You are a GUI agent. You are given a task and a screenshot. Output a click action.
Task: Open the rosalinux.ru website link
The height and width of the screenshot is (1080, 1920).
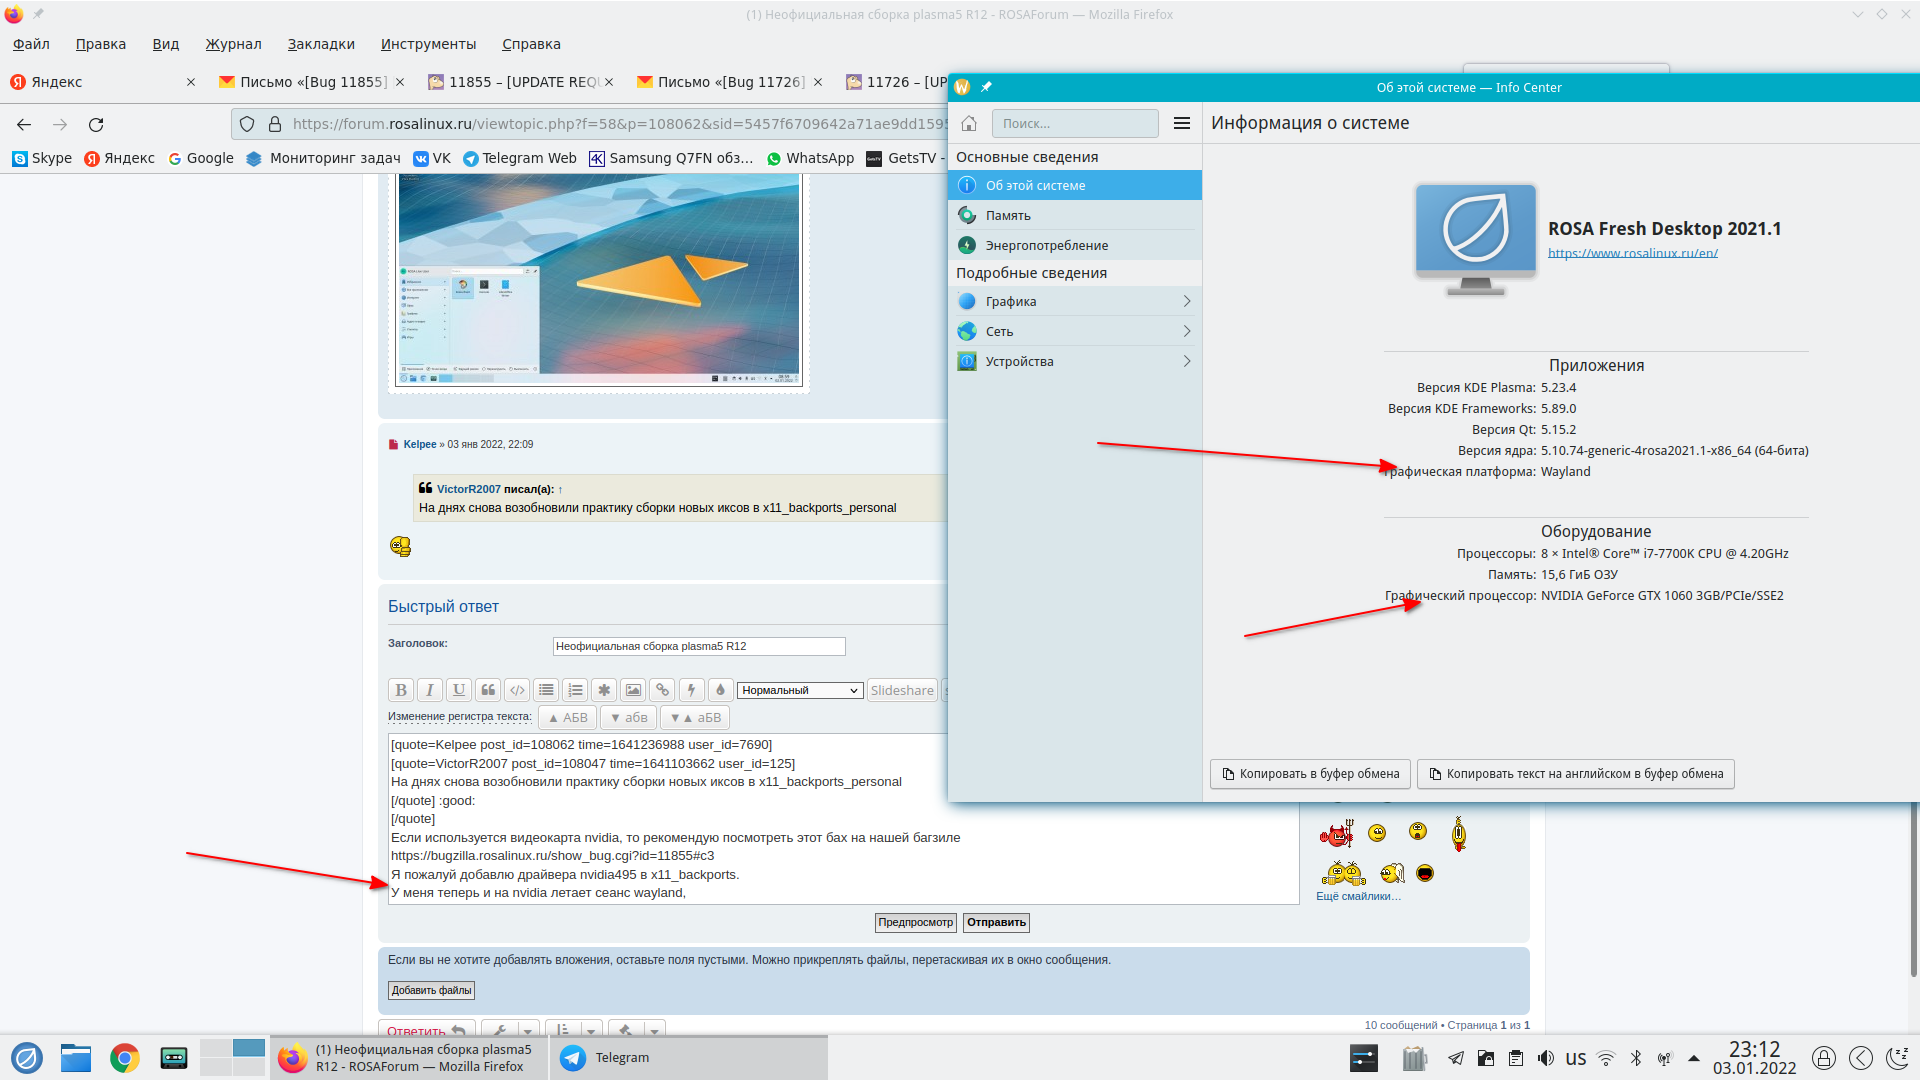(x=1632, y=253)
